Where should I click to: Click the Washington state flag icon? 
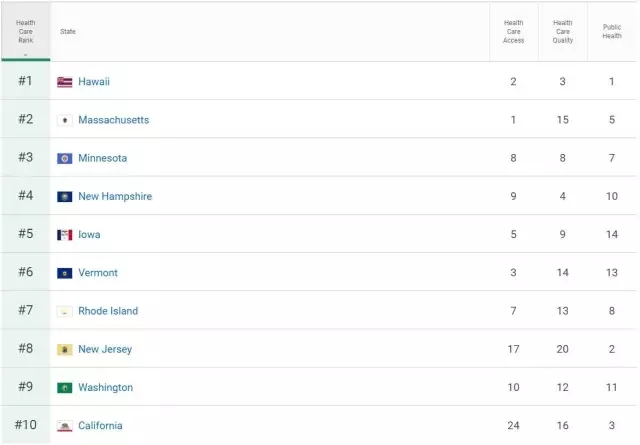tap(65, 388)
